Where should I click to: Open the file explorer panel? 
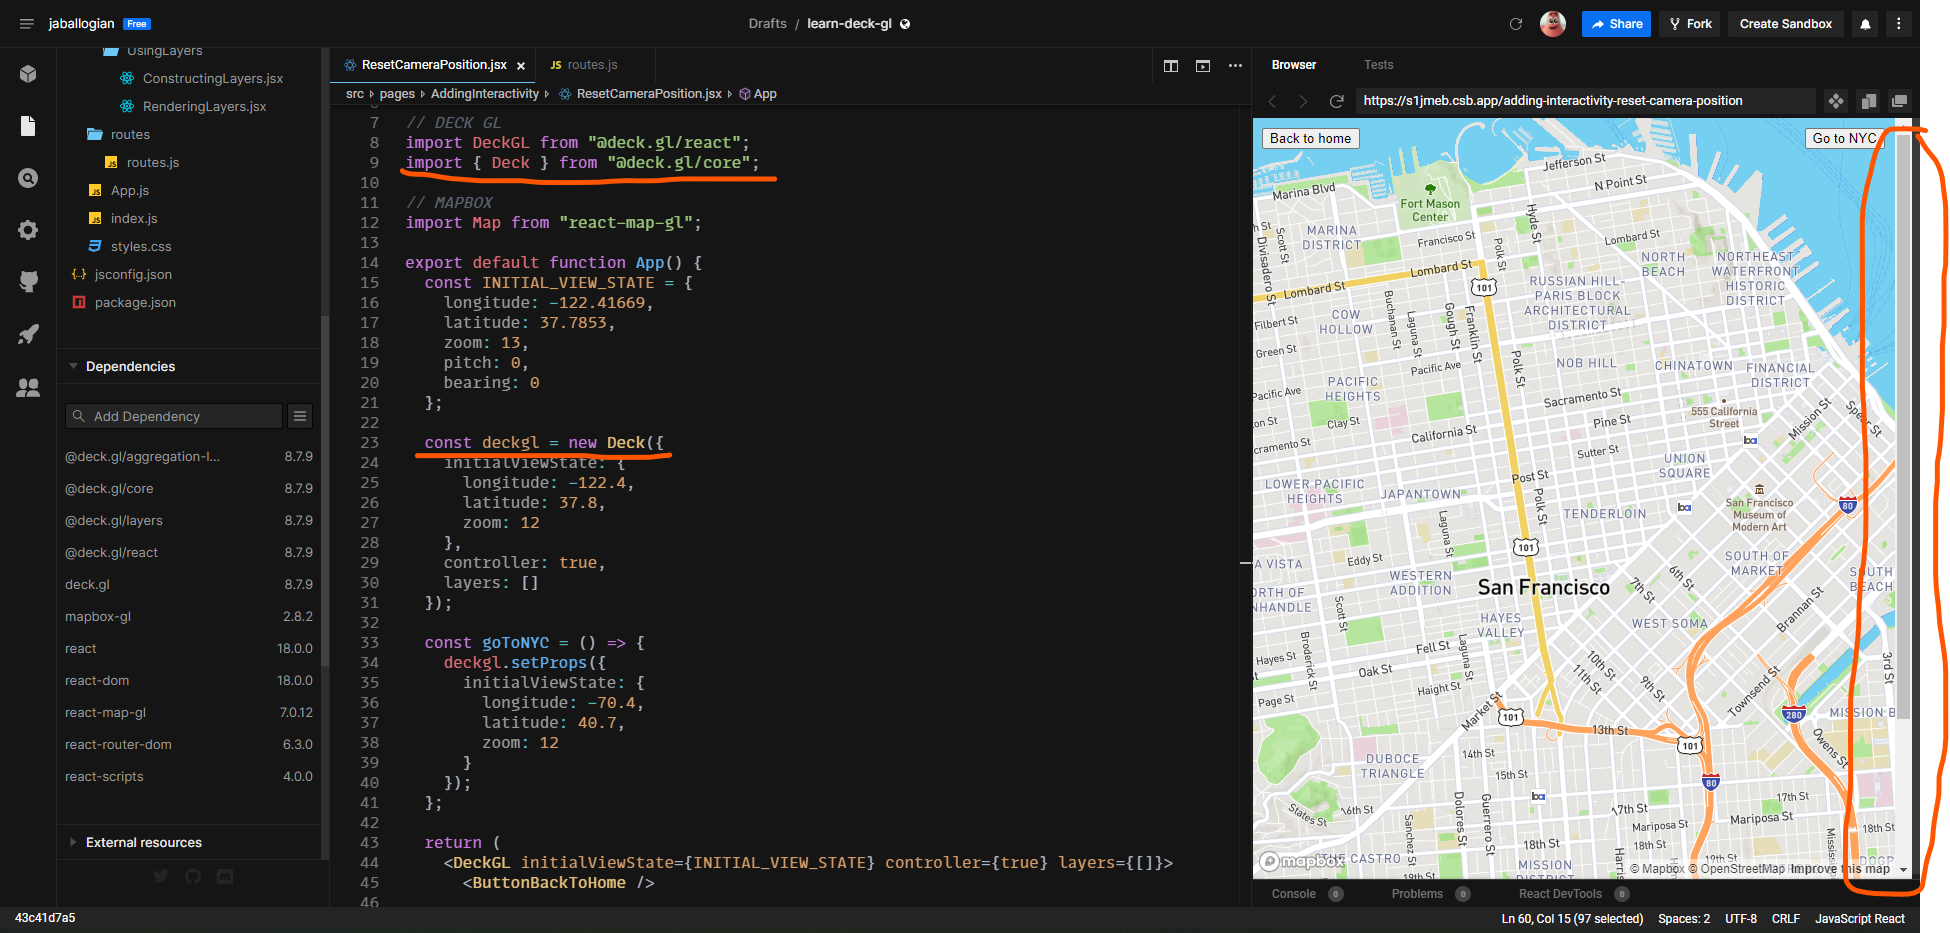pos(27,126)
